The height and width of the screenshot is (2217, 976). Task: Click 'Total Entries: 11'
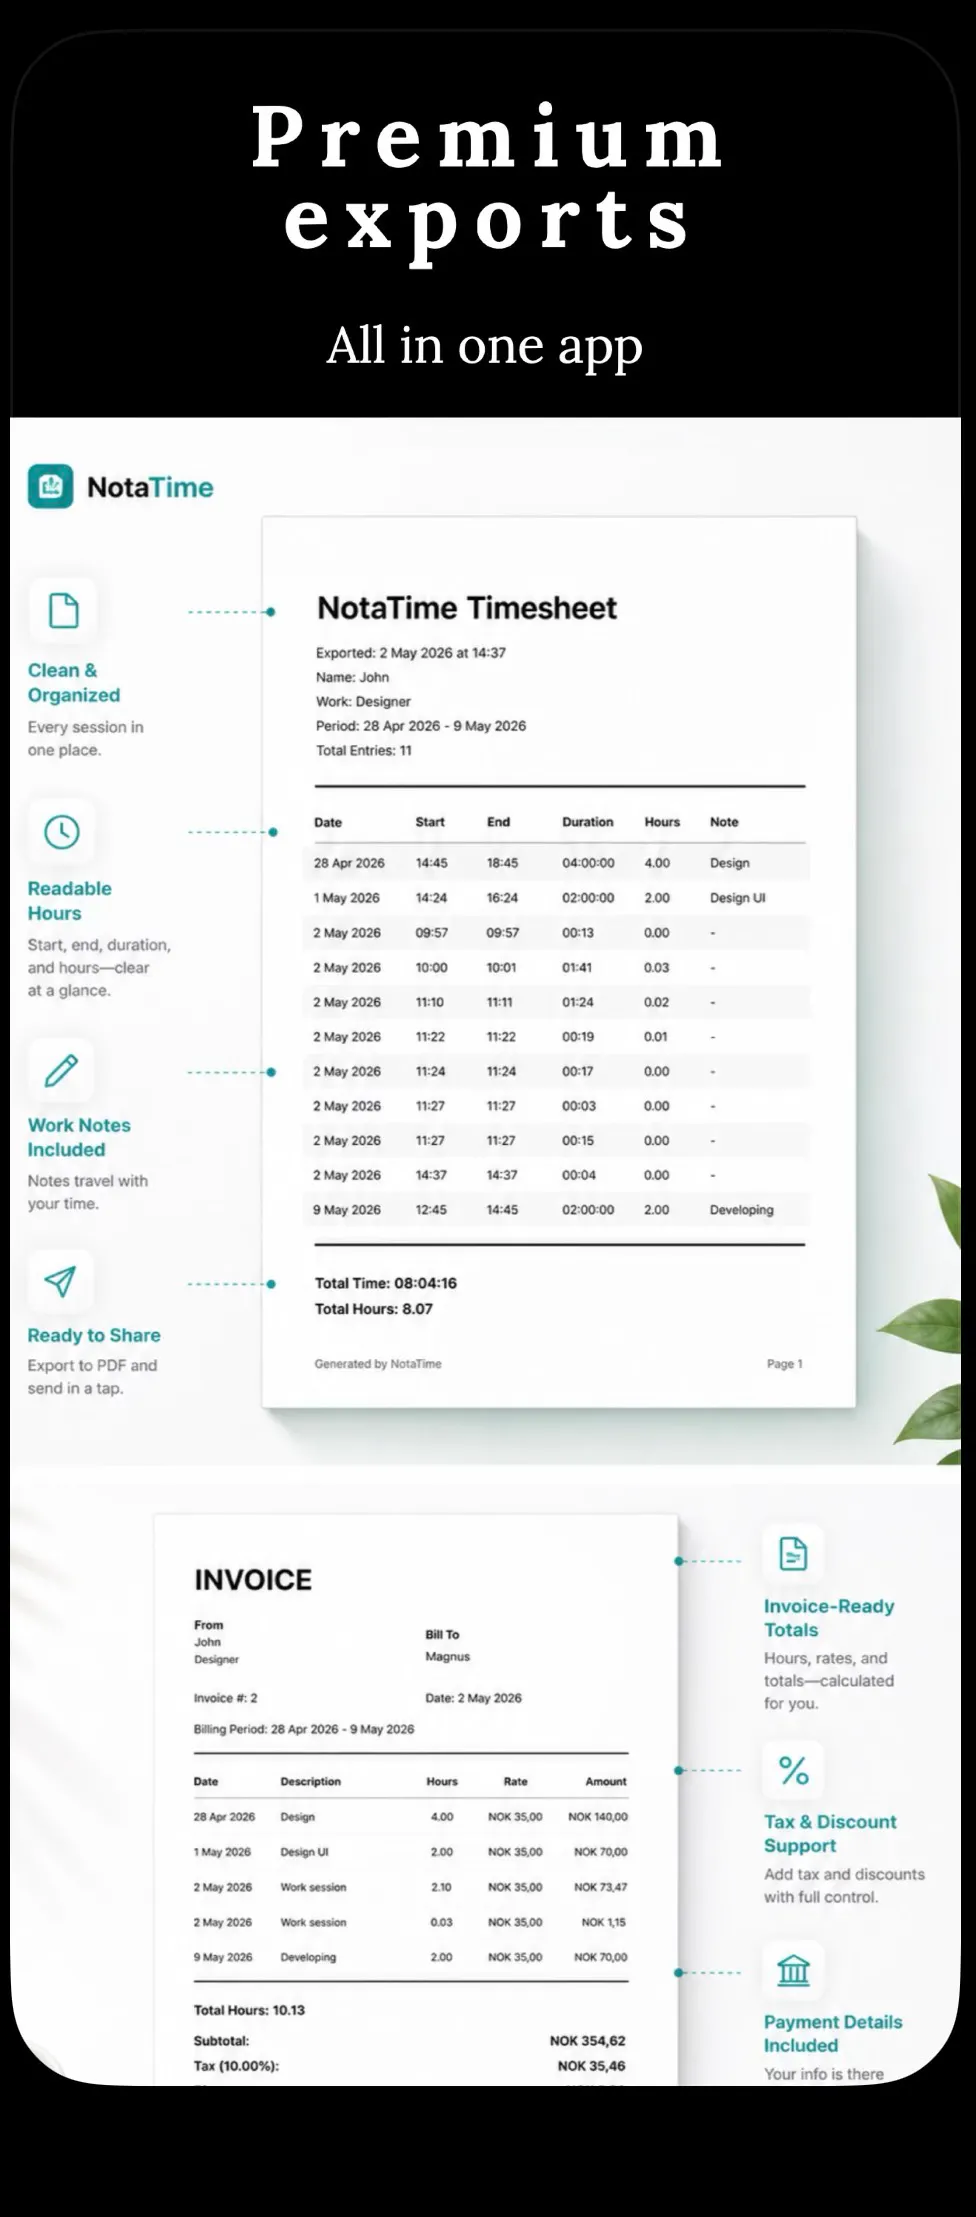pyautogui.click(x=364, y=750)
